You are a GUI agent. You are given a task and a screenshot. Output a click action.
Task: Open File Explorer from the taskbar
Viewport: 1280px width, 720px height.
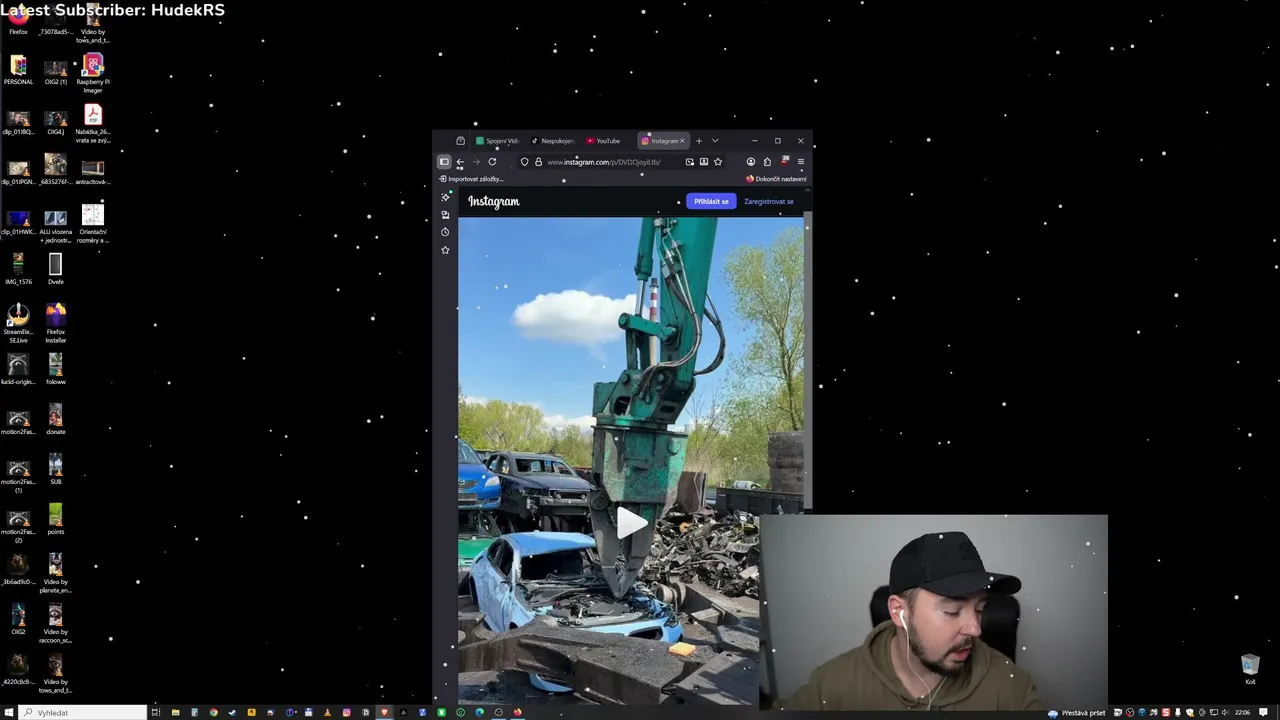pyautogui.click(x=175, y=712)
